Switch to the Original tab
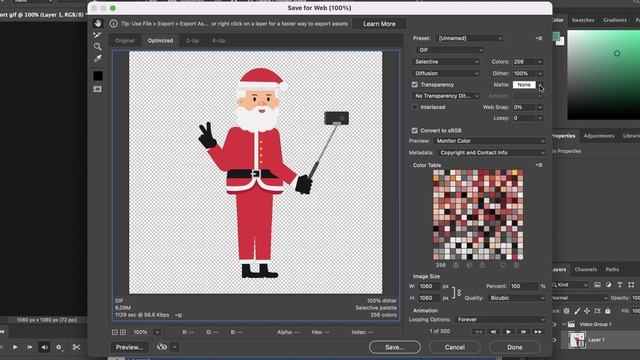This screenshot has height=360, width=640. tap(124, 40)
